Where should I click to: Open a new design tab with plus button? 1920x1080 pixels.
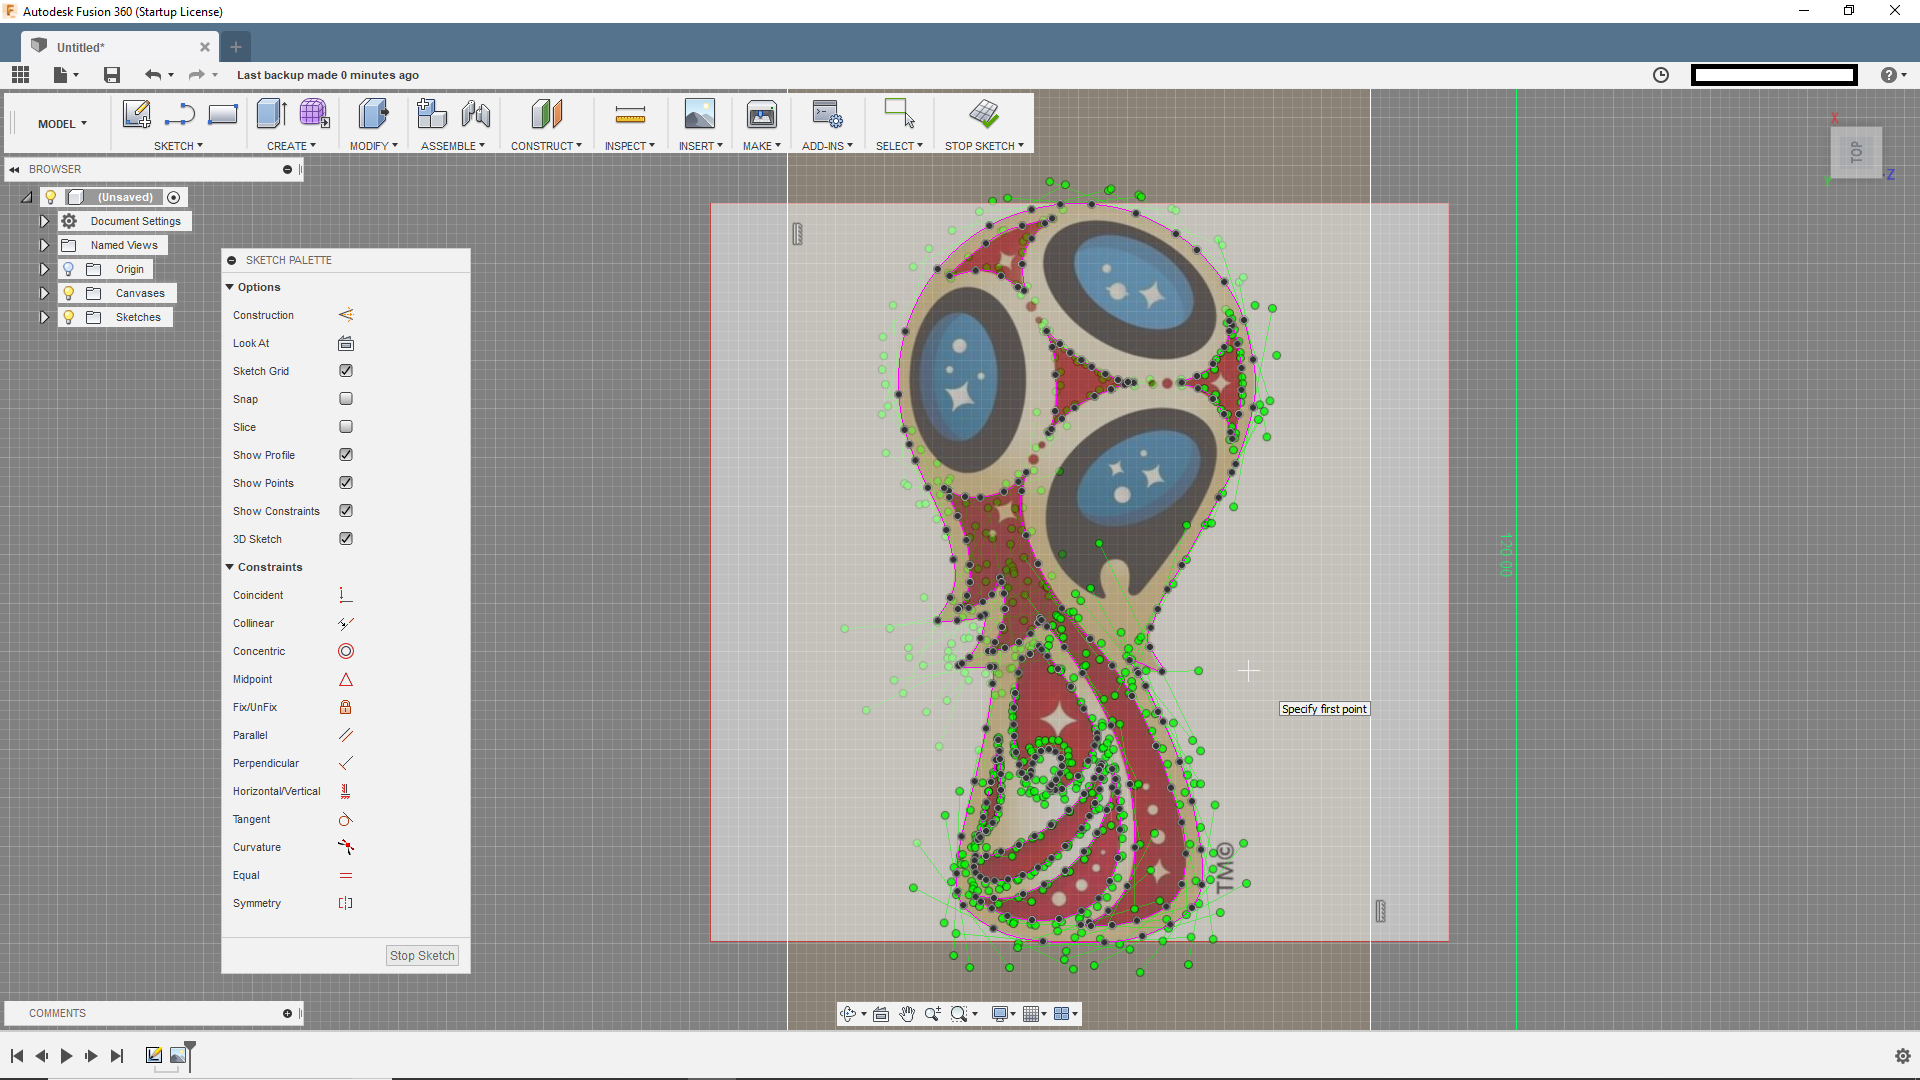[x=236, y=47]
